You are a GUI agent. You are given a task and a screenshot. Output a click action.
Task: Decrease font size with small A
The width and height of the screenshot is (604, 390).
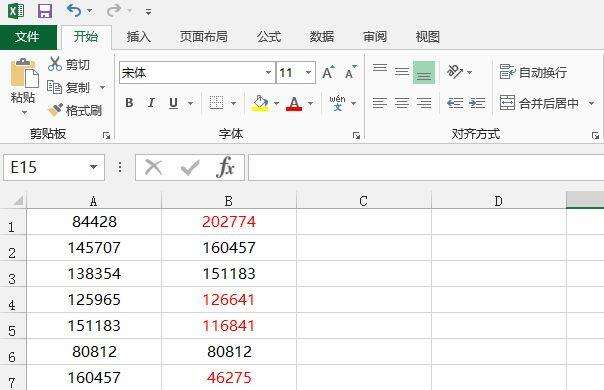point(351,72)
